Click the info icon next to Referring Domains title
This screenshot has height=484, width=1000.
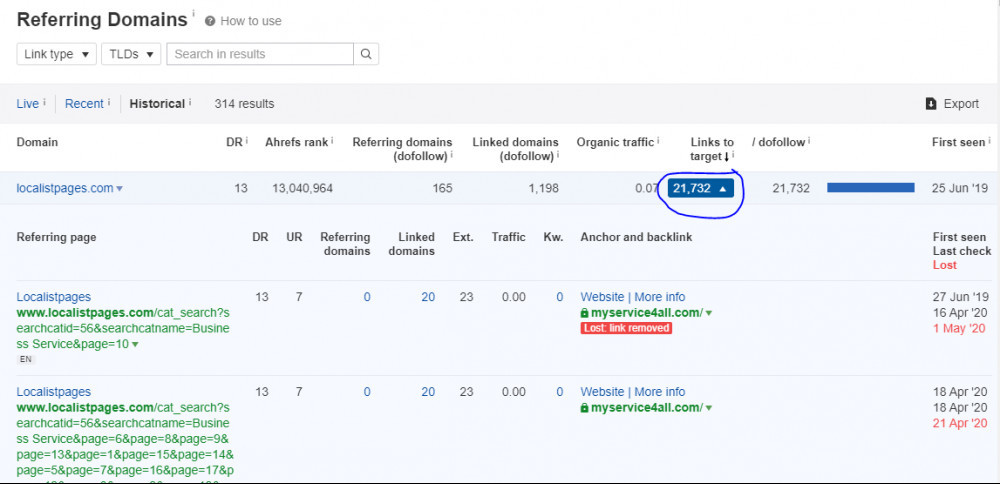coord(193,13)
